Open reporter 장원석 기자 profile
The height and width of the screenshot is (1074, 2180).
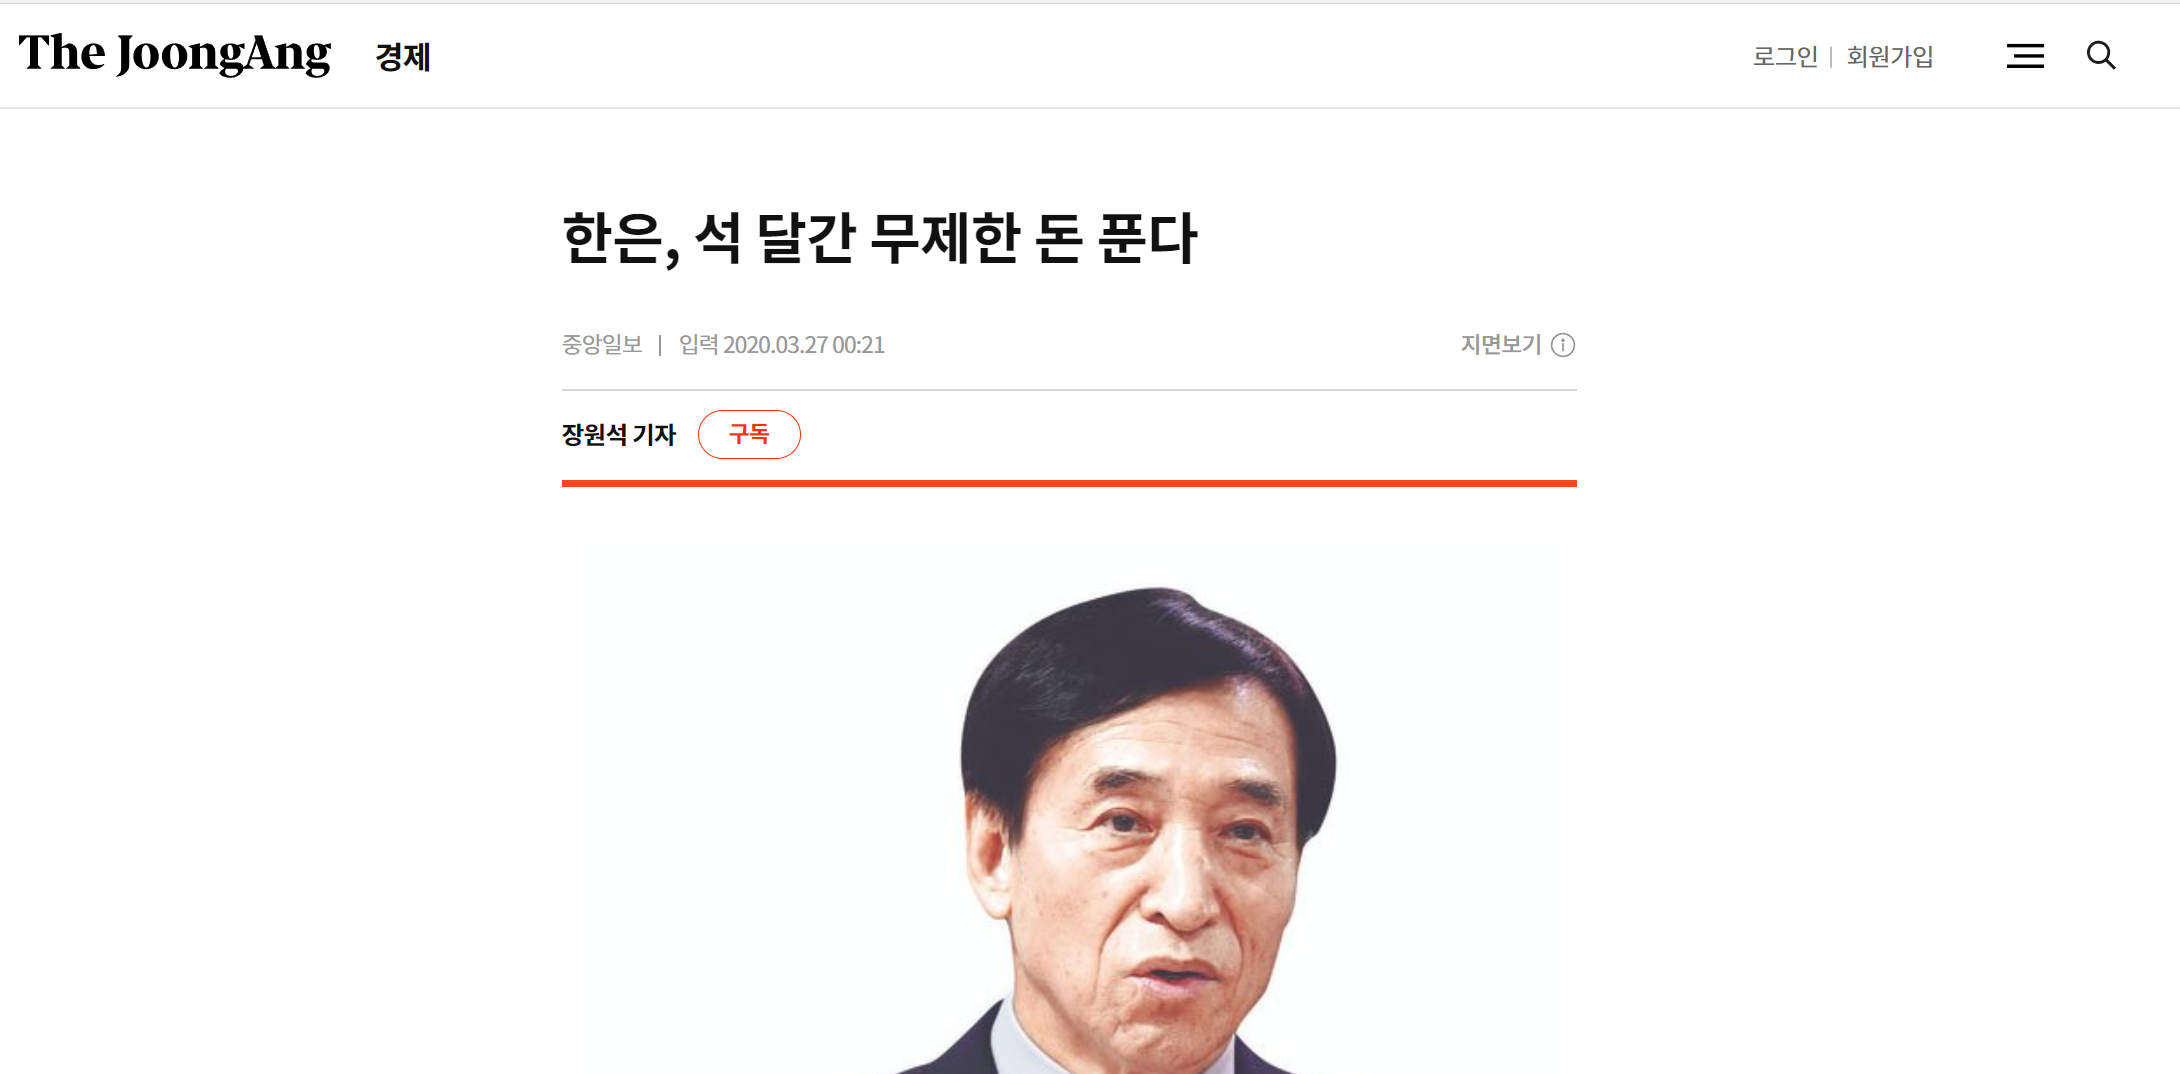tap(619, 435)
